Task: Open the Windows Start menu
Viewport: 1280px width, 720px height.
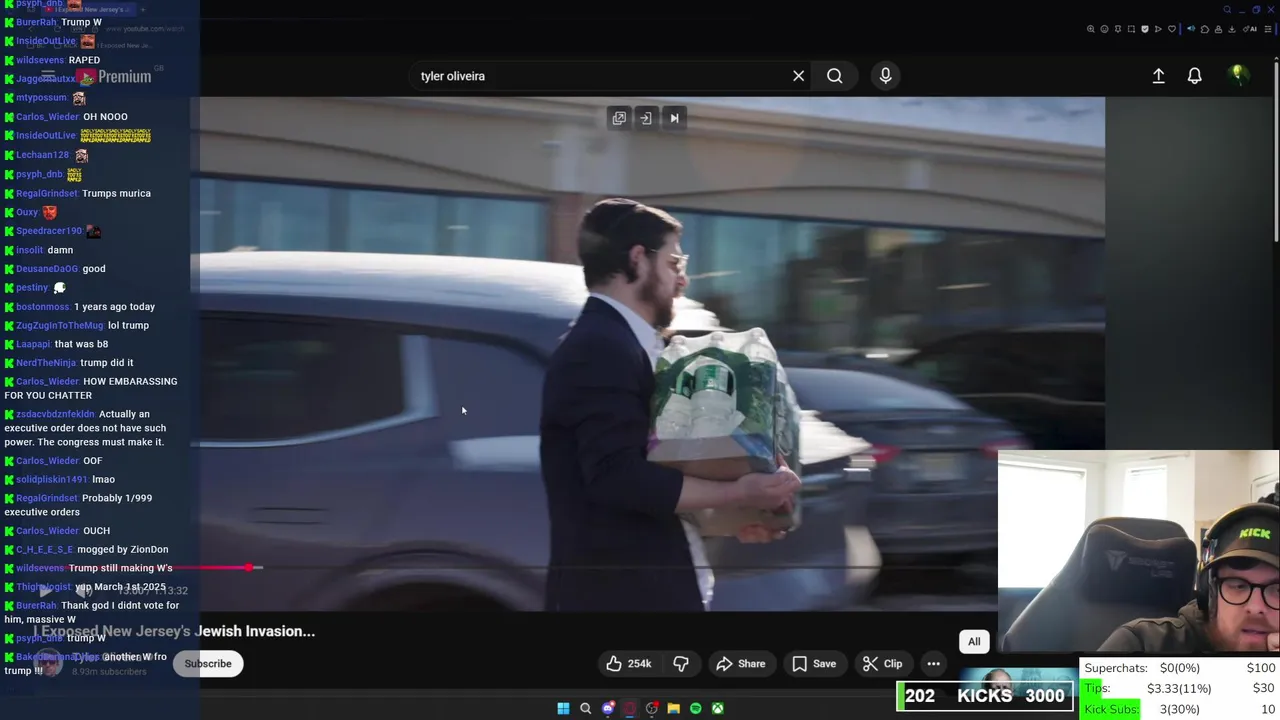Action: pyautogui.click(x=563, y=709)
